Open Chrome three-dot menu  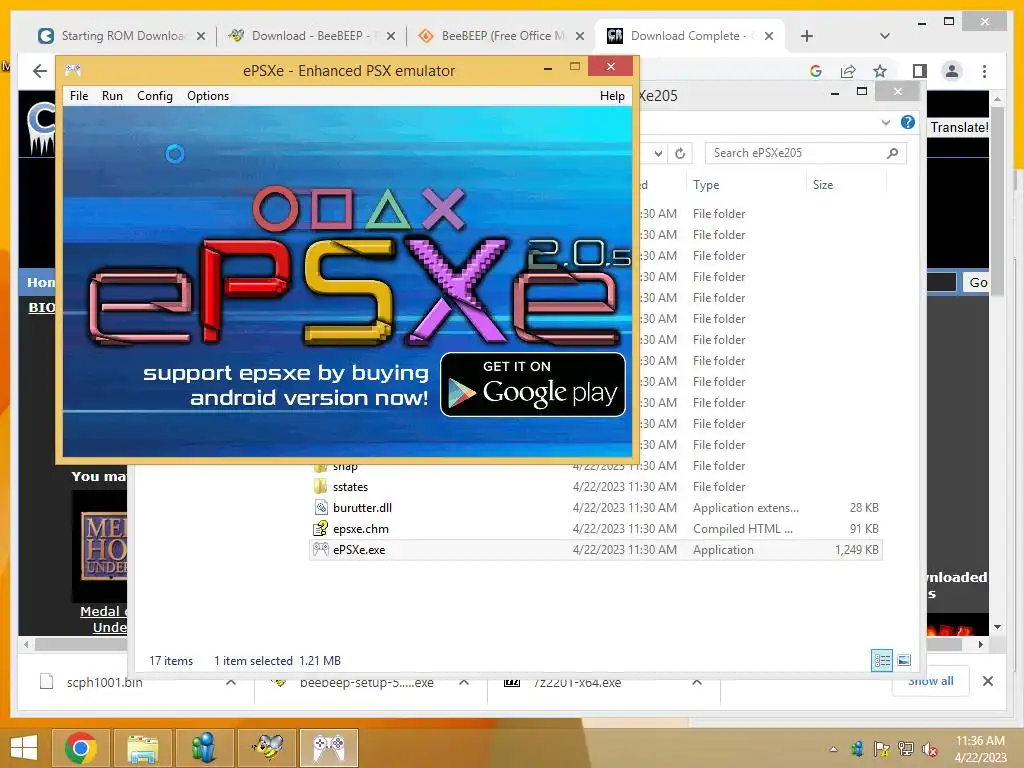[x=984, y=71]
